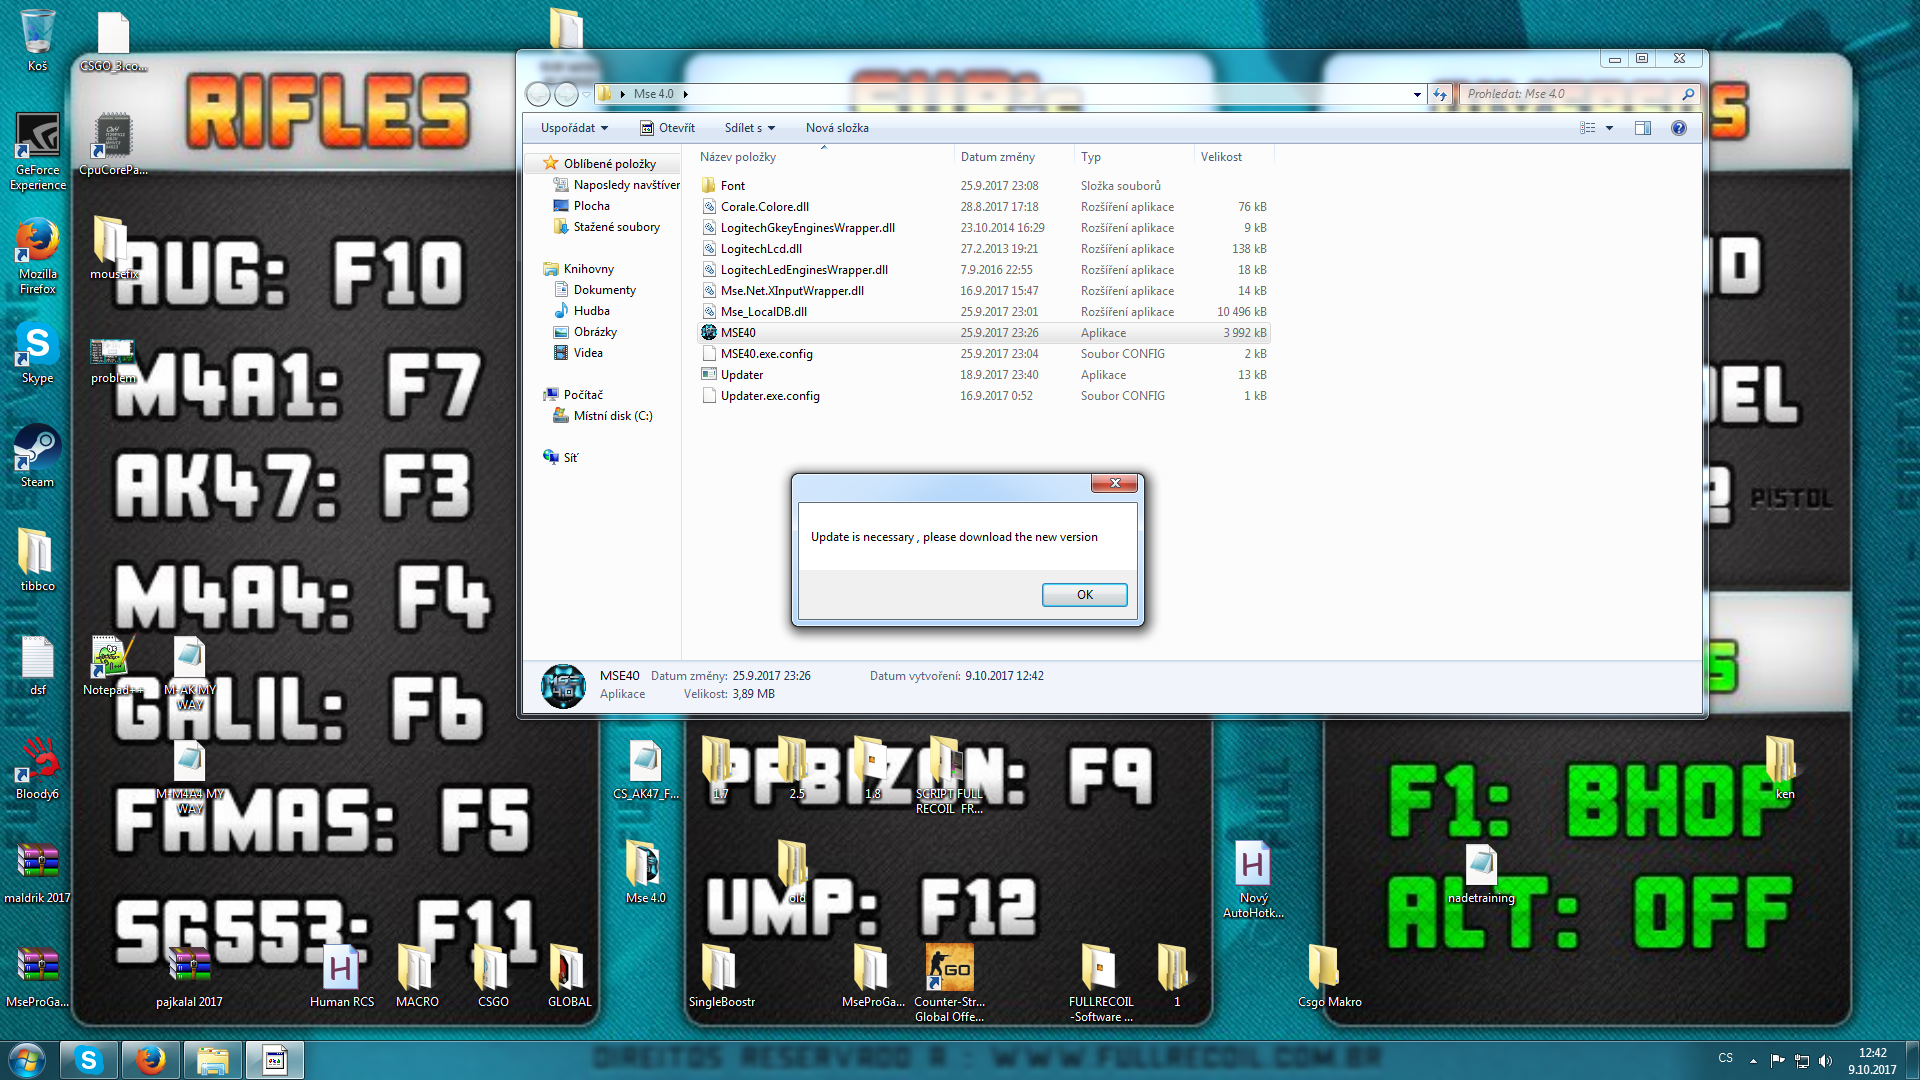Click the Explorer help icon
The image size is (1920, 1080).
coord(1678,128)
